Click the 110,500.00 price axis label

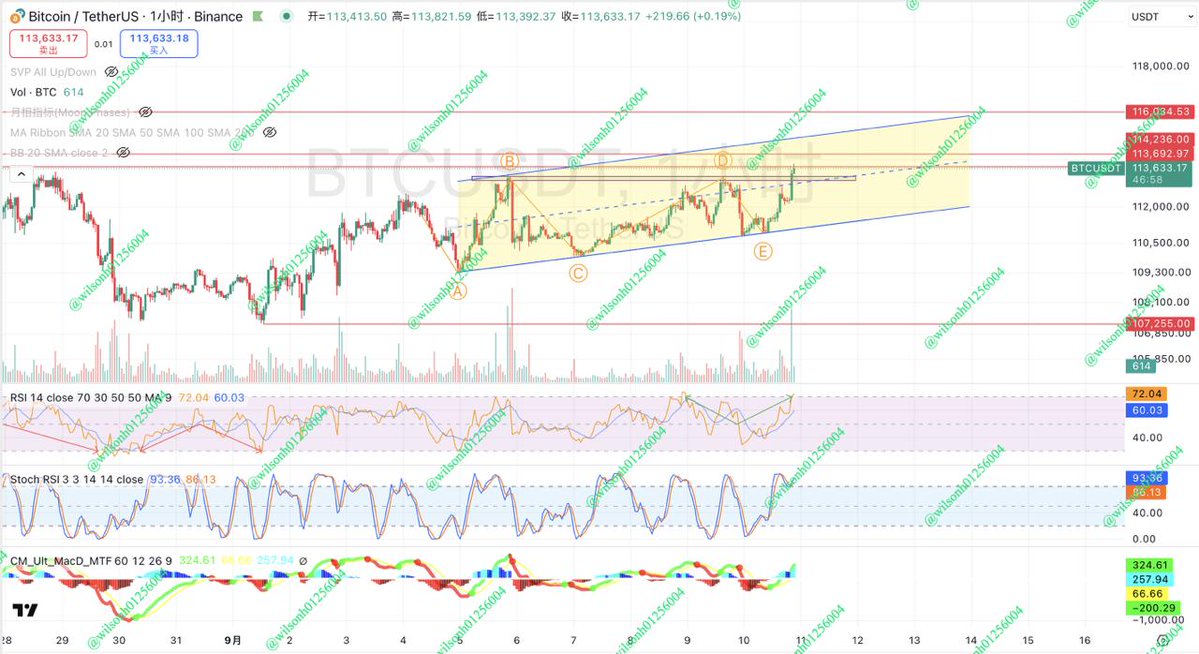point(1160,242)
